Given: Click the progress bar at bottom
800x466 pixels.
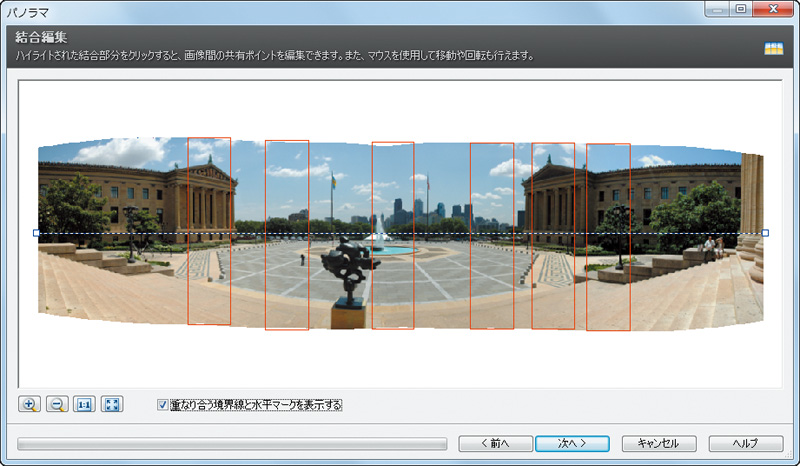Looking at the screenshot, I should (232, 444).
